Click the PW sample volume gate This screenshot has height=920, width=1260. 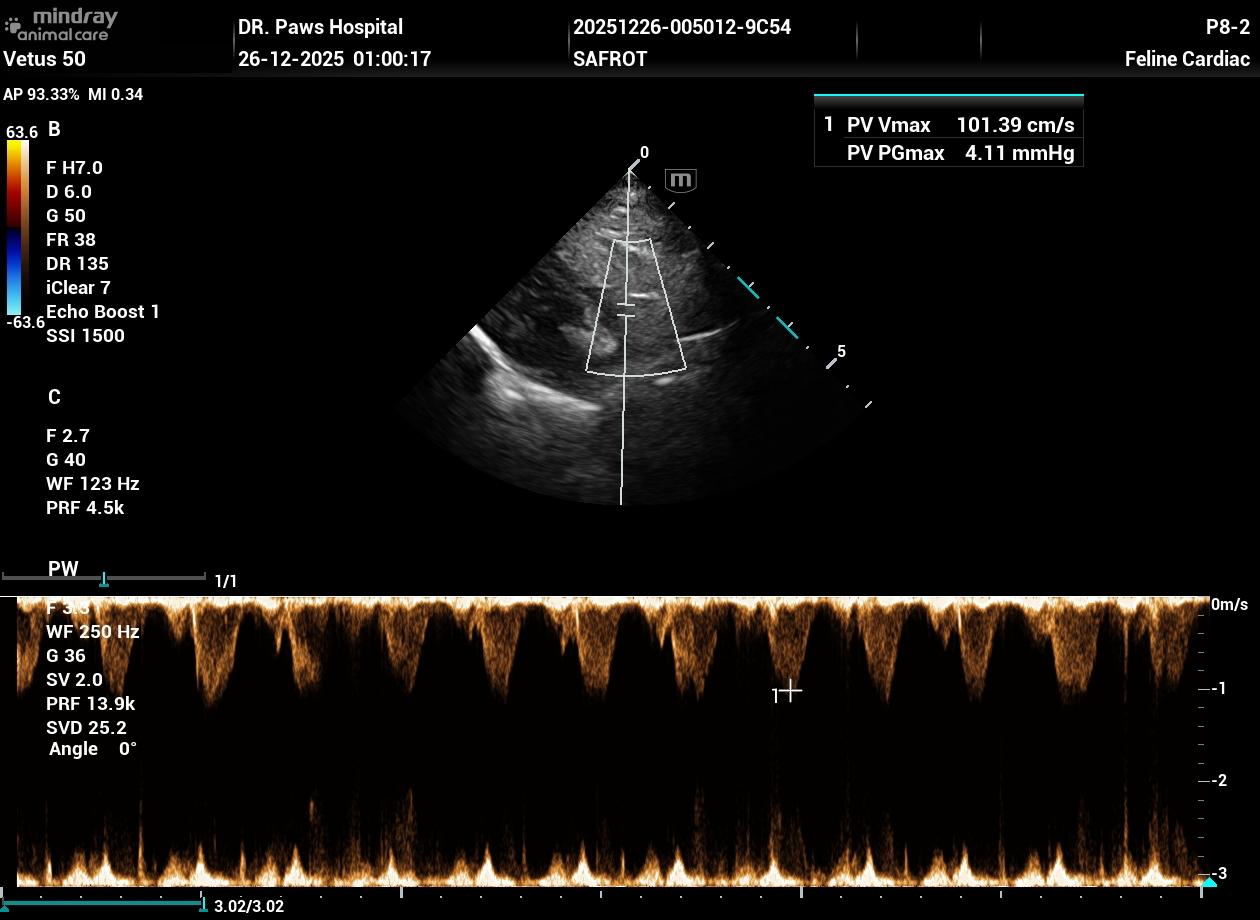click(x=625, y=310)
